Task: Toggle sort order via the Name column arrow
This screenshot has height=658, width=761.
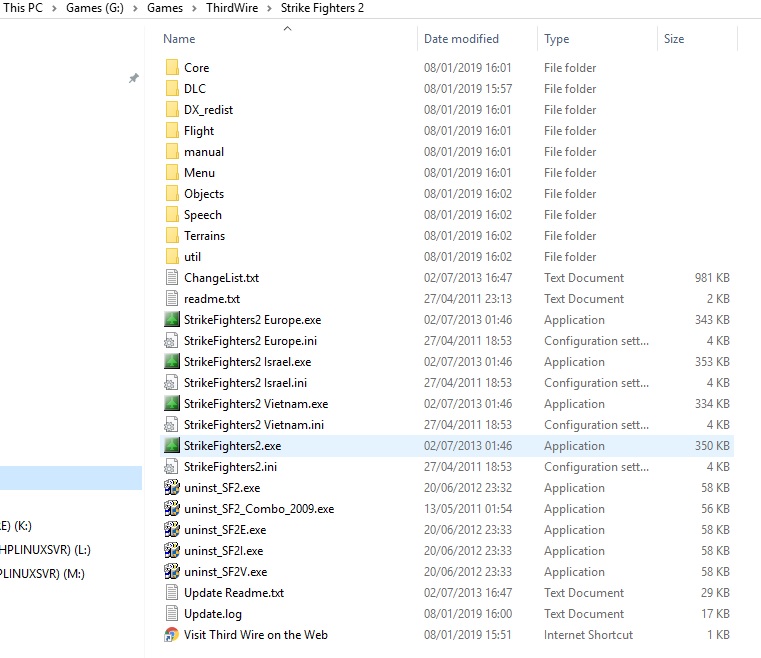Action: click(x=287, y=29)
